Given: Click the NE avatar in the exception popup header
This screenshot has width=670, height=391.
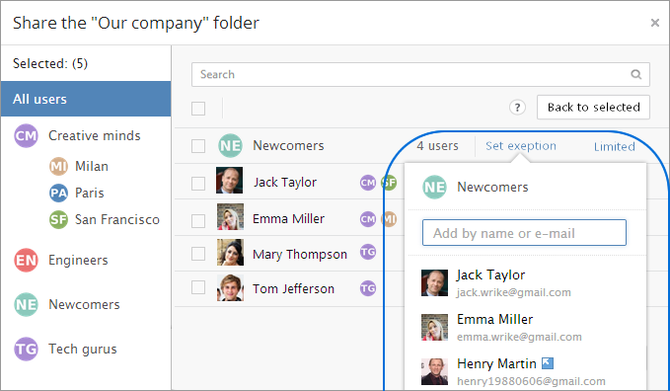Looking at the screenshot, I should pos(434,187).
